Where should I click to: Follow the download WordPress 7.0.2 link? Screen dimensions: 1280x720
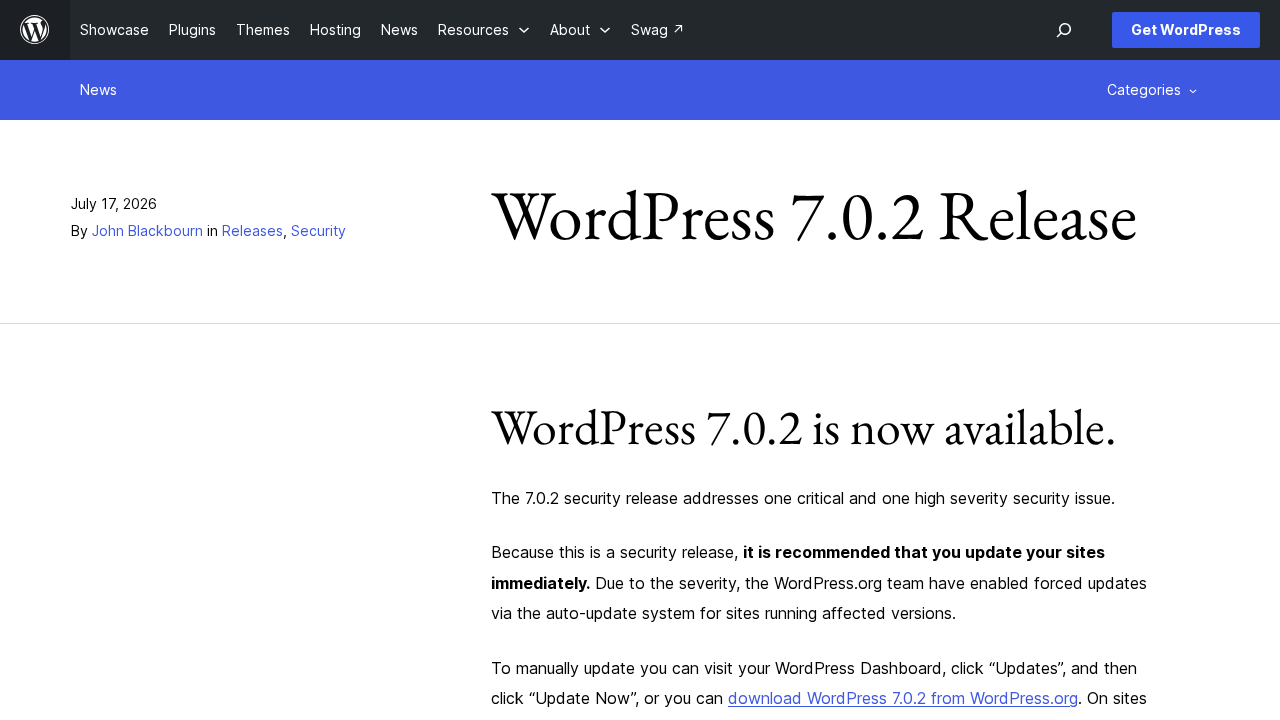903,698
